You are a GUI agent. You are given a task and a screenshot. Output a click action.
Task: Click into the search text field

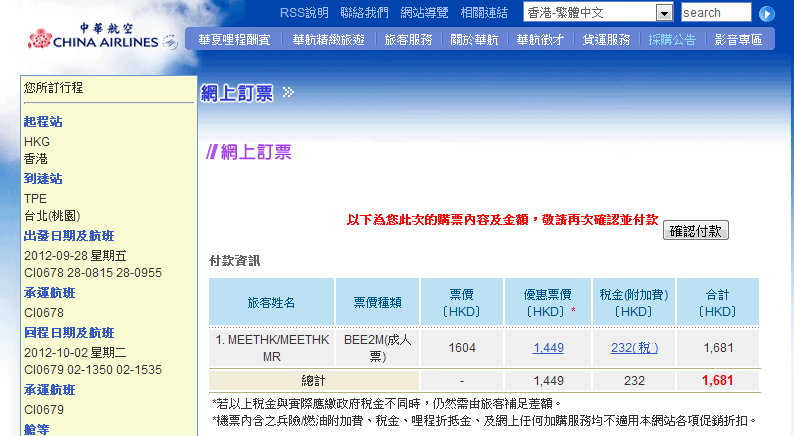click(715, 13)
